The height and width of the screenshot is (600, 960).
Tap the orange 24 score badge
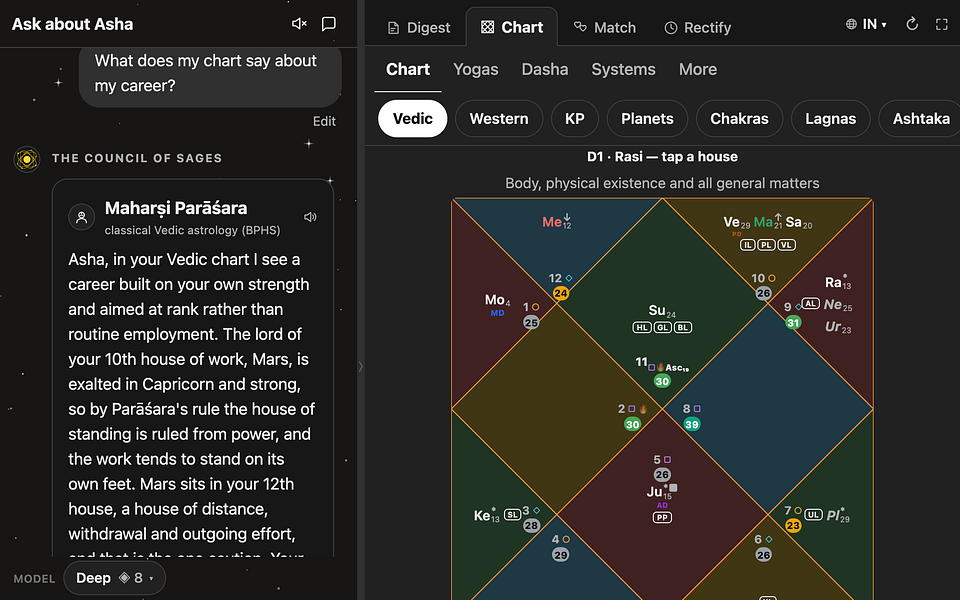[x=561, y=293]
